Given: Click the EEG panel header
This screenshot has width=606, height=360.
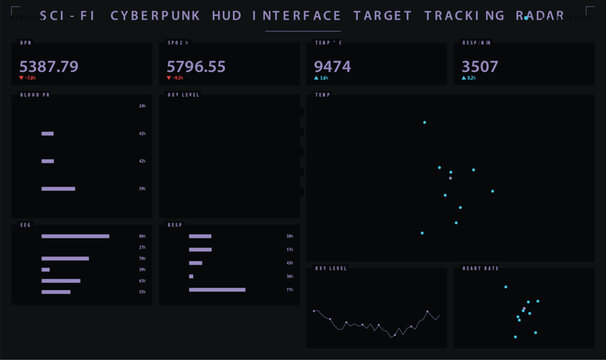Looking at the screenshot, I should (25, 225).
